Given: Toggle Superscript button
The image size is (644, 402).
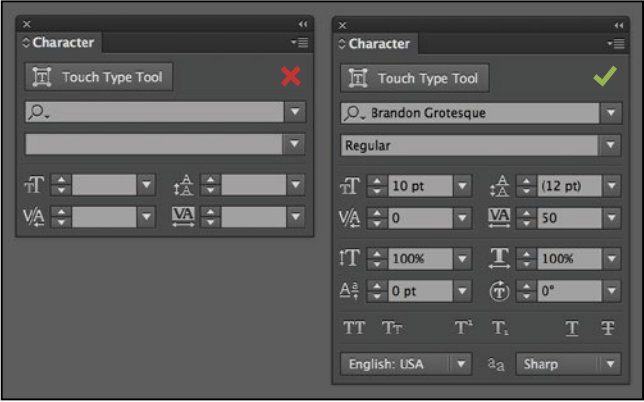Looking at the screenshot, I should click(464, 328).
